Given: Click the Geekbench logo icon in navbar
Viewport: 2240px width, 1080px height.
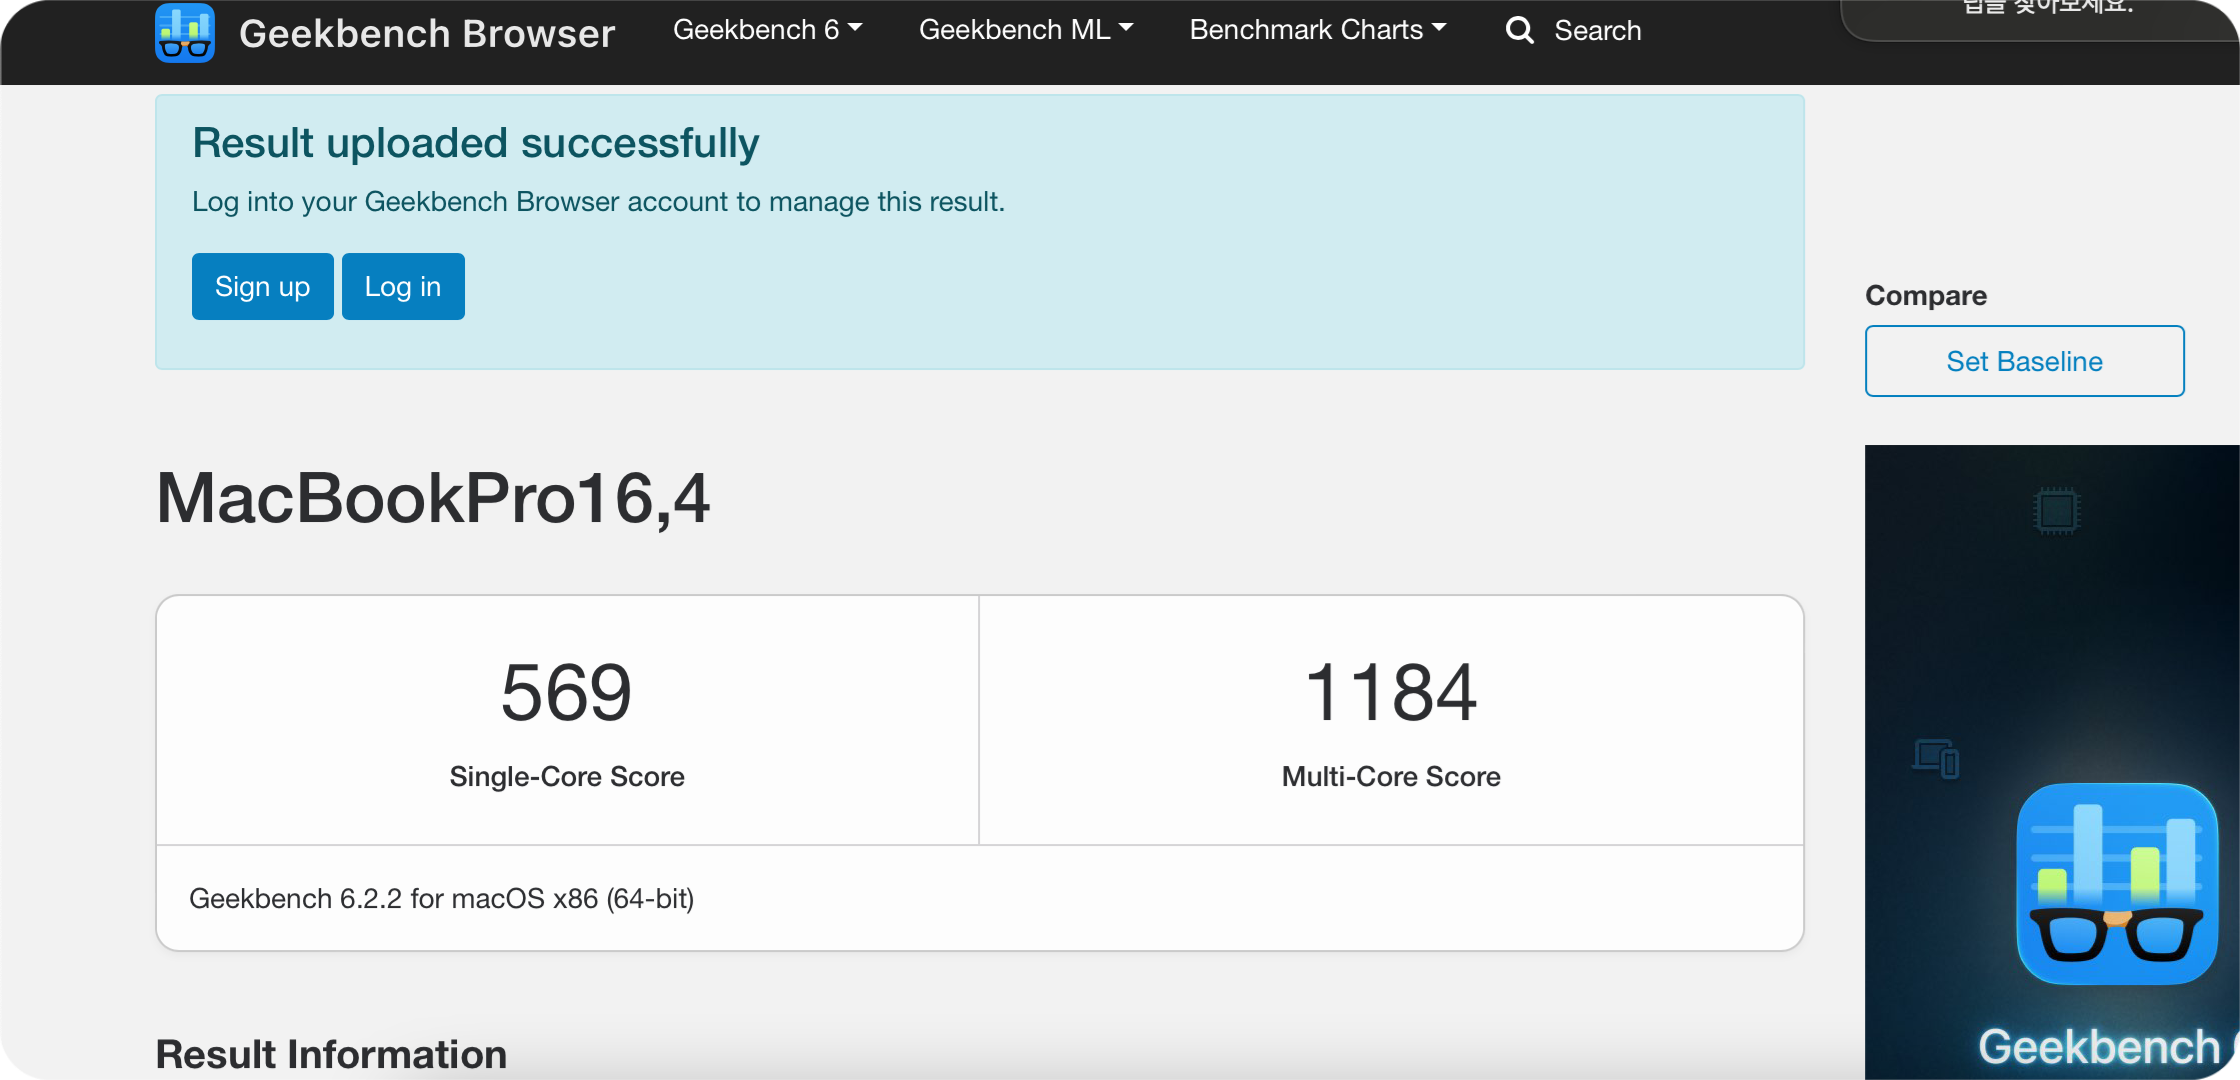Looking at the screenshot, I should pos(185,32).
